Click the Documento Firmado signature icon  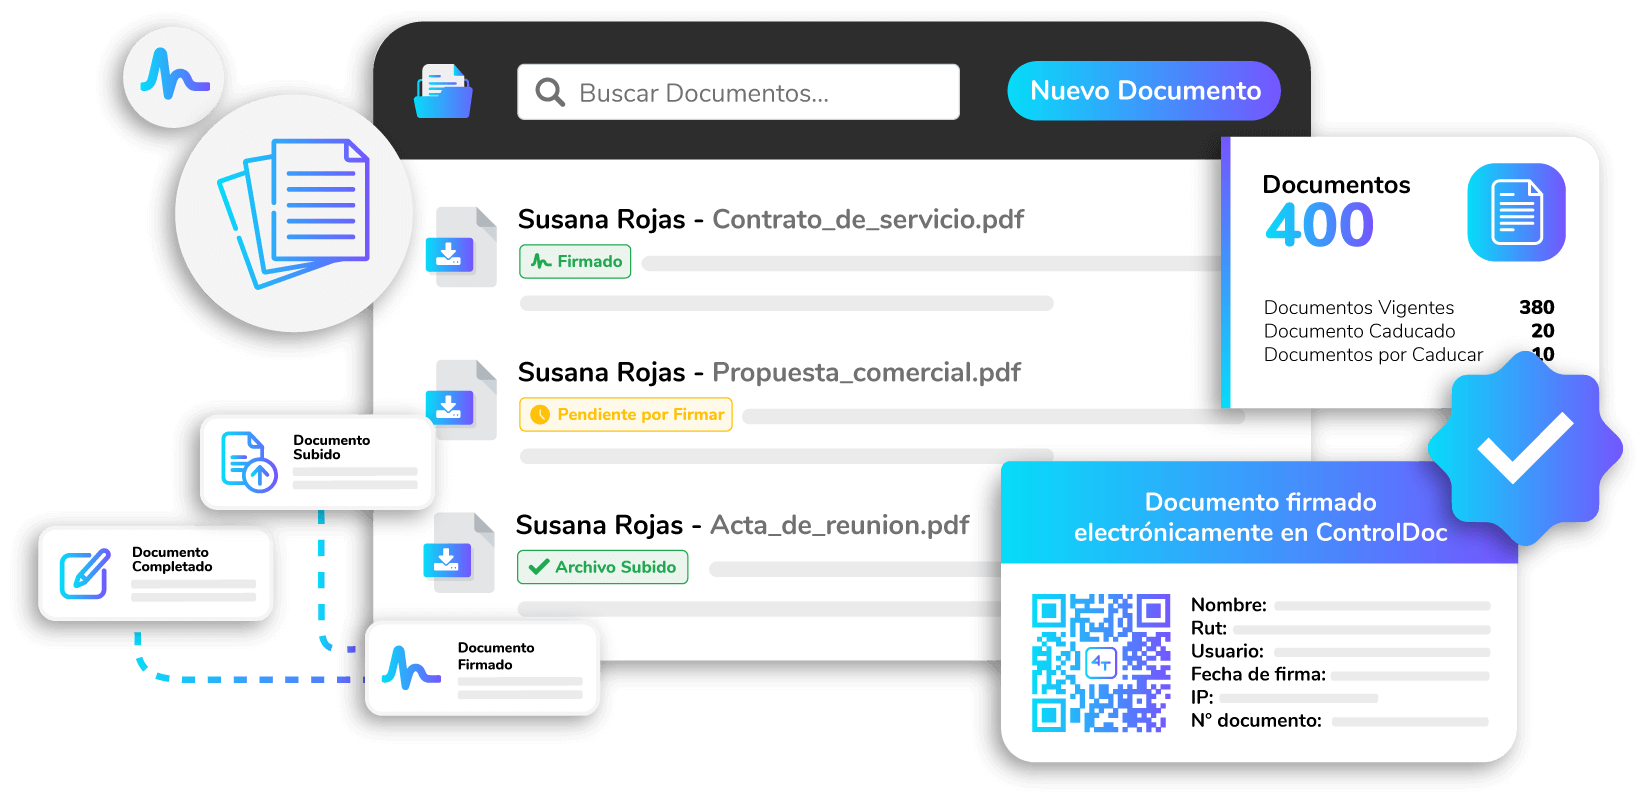coord(411,668)
